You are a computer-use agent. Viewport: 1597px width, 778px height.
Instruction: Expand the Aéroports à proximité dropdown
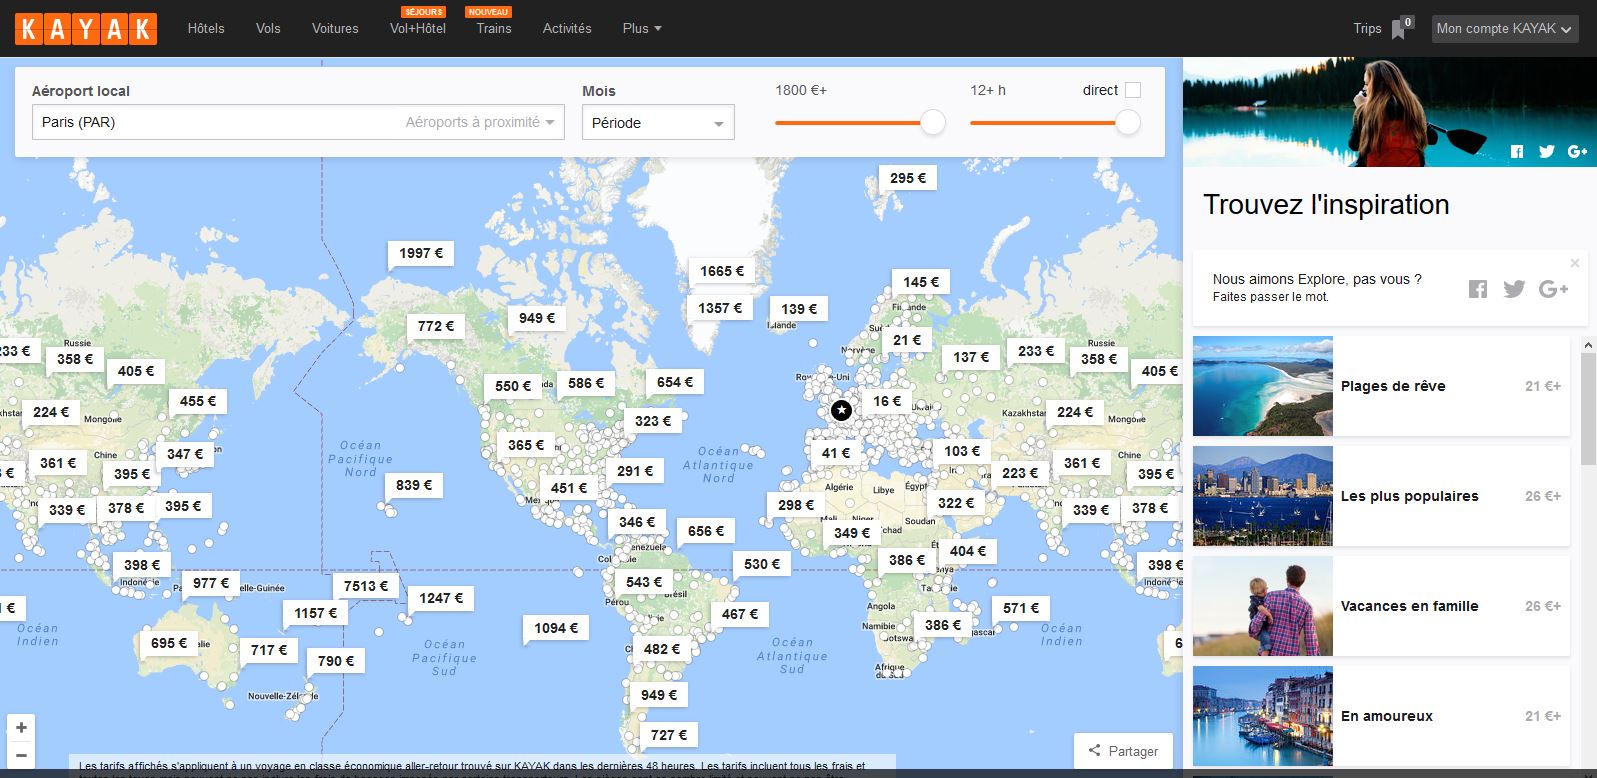[480, 122]
